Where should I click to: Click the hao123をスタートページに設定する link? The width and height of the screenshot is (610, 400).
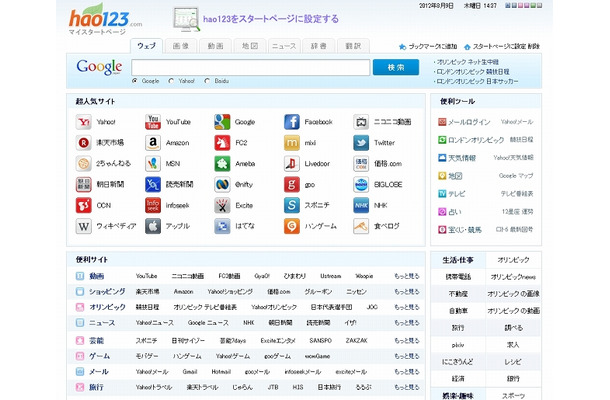271,19
